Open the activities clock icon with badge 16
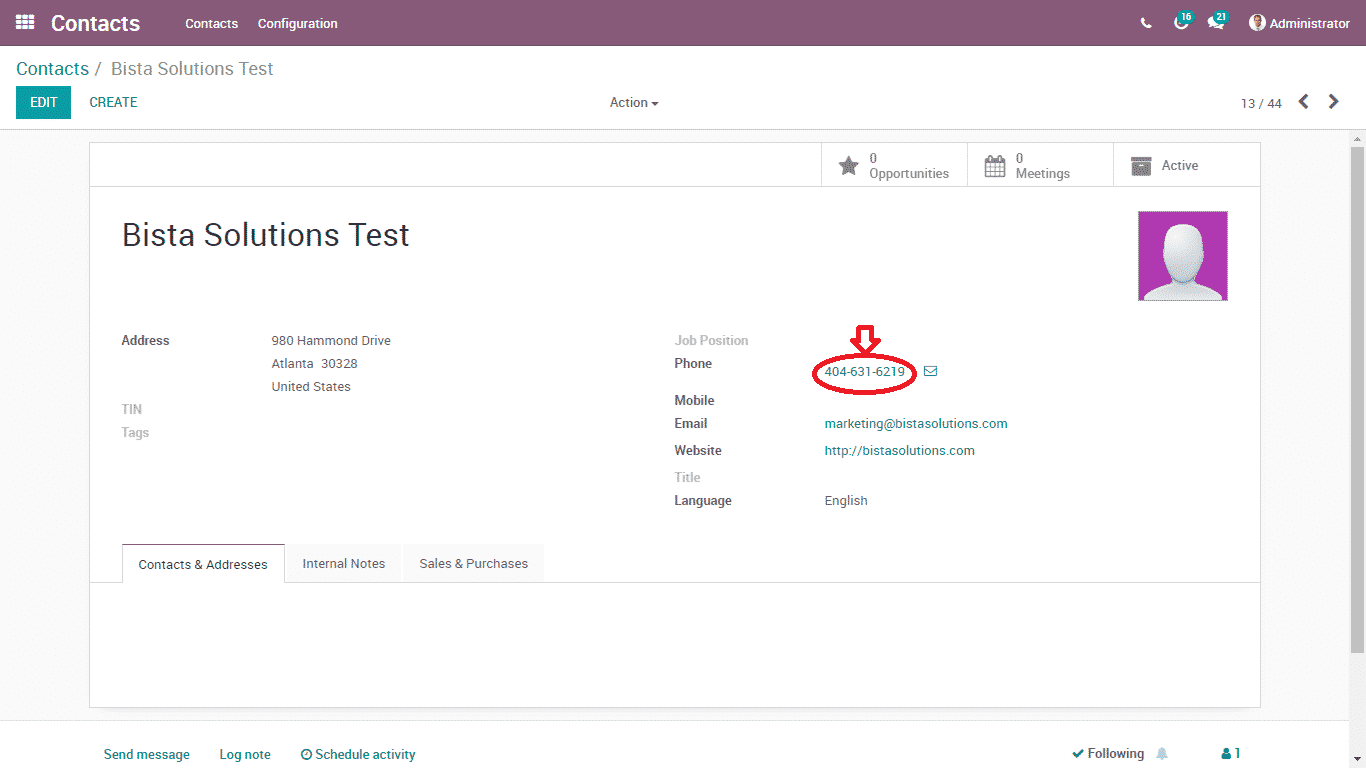Image resolution: width=1366 pixels, height=768 pixels. coord(1183,22)
